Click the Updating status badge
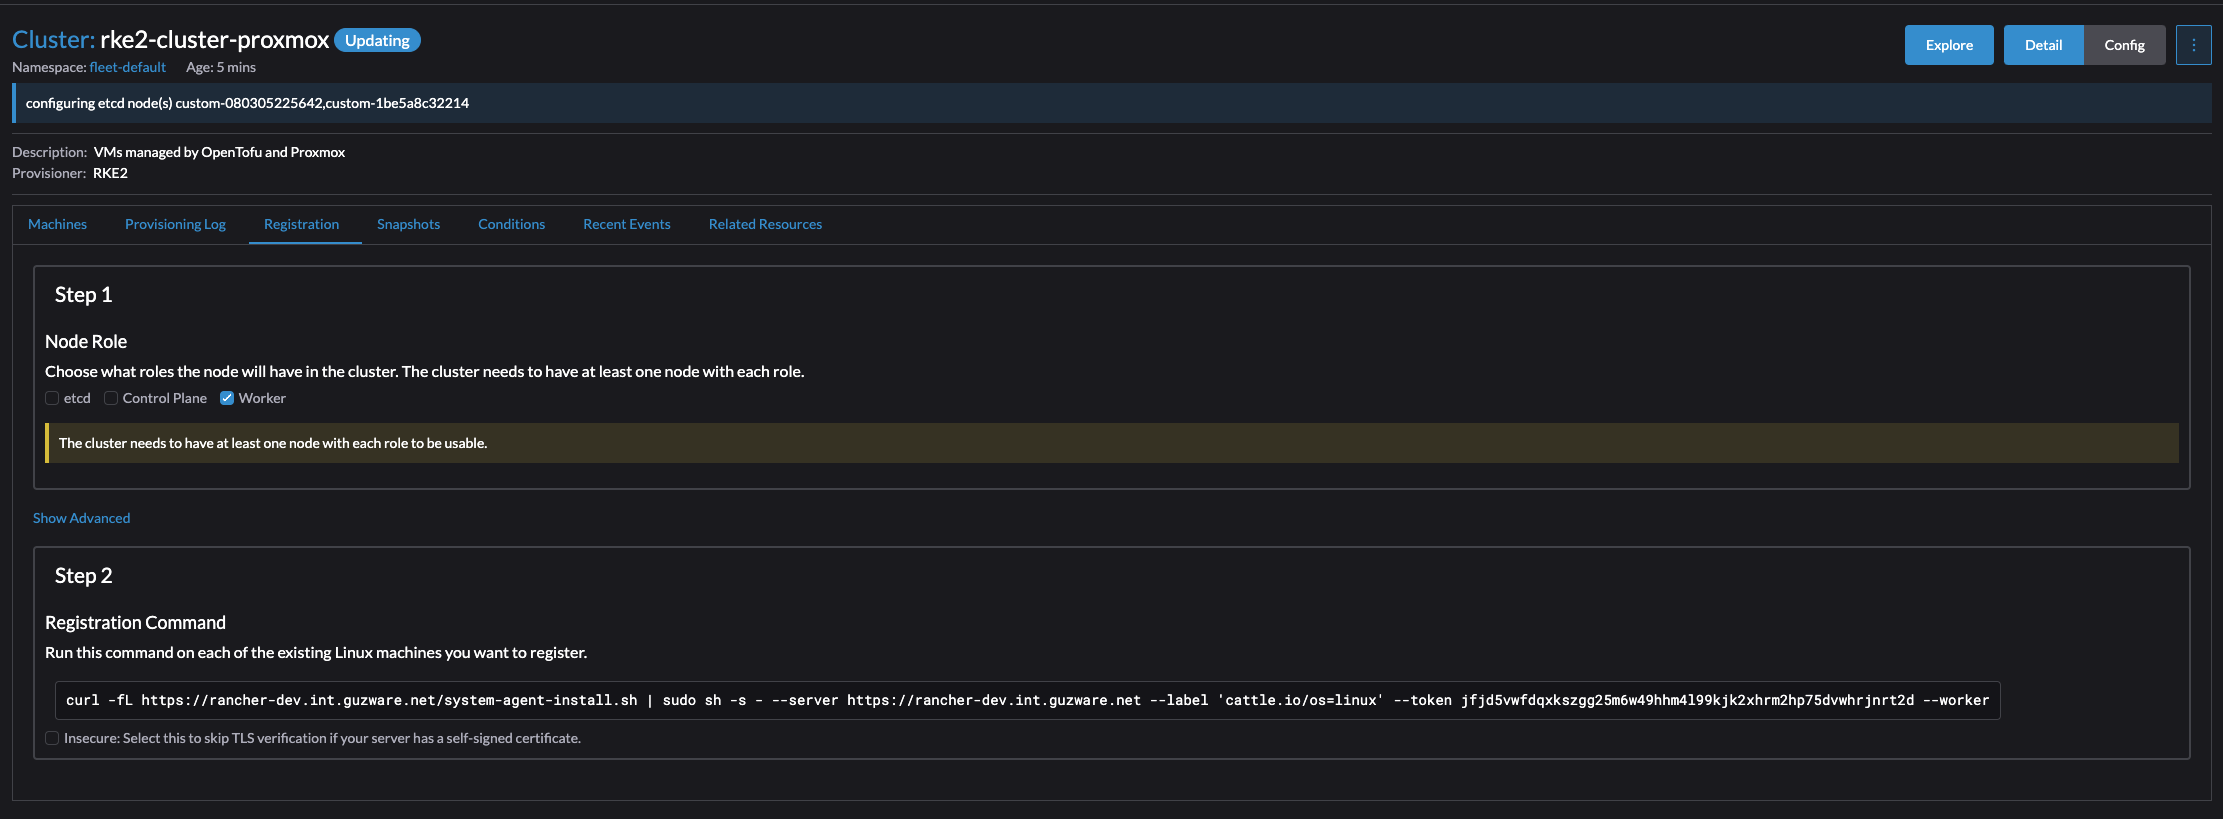2223x819 pixels. (377, 40)
